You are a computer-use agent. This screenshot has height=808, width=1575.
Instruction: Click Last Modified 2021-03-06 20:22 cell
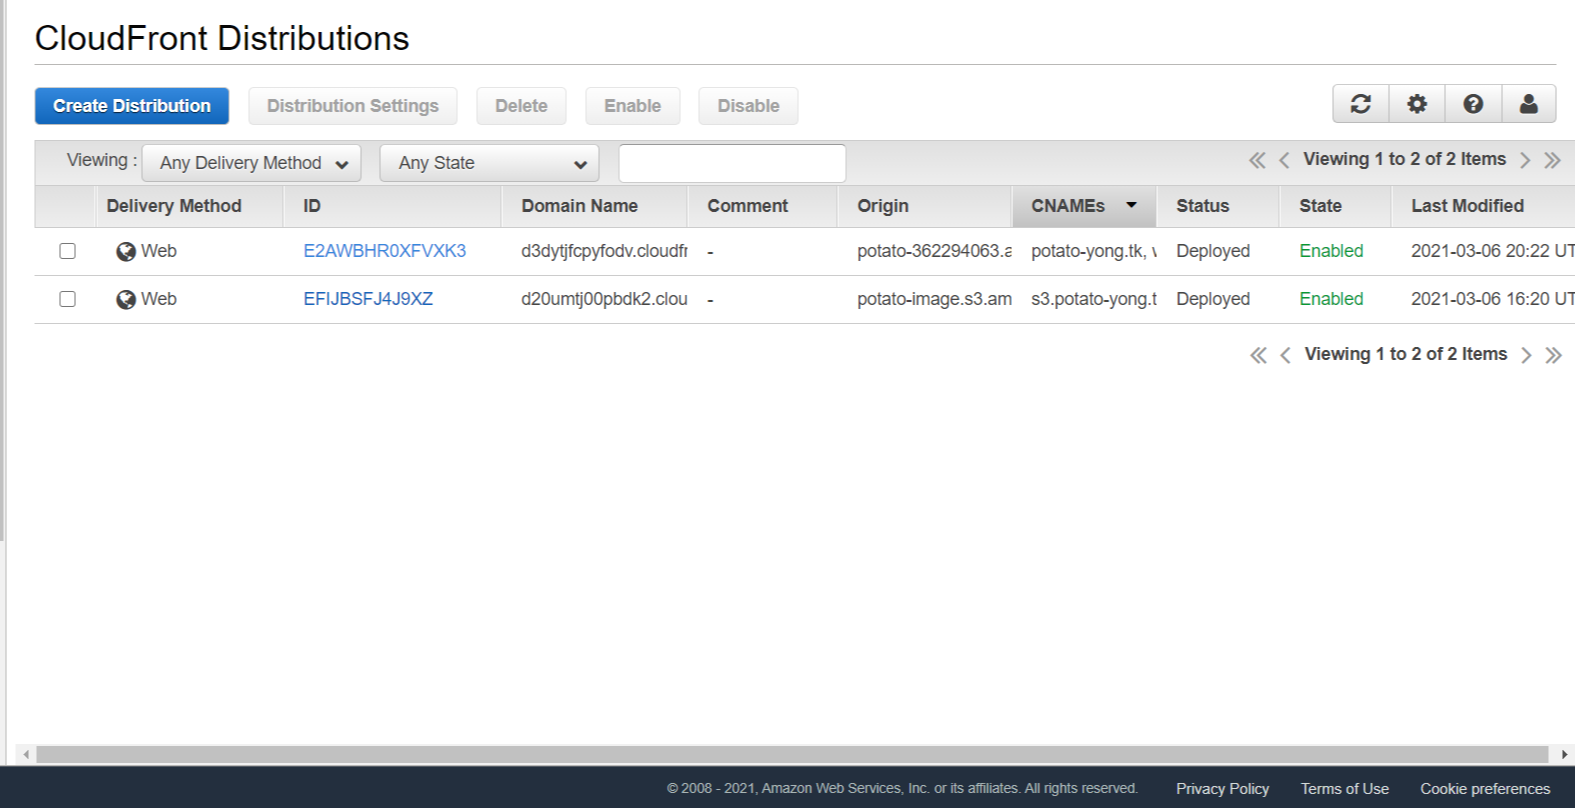[1492, 251]
